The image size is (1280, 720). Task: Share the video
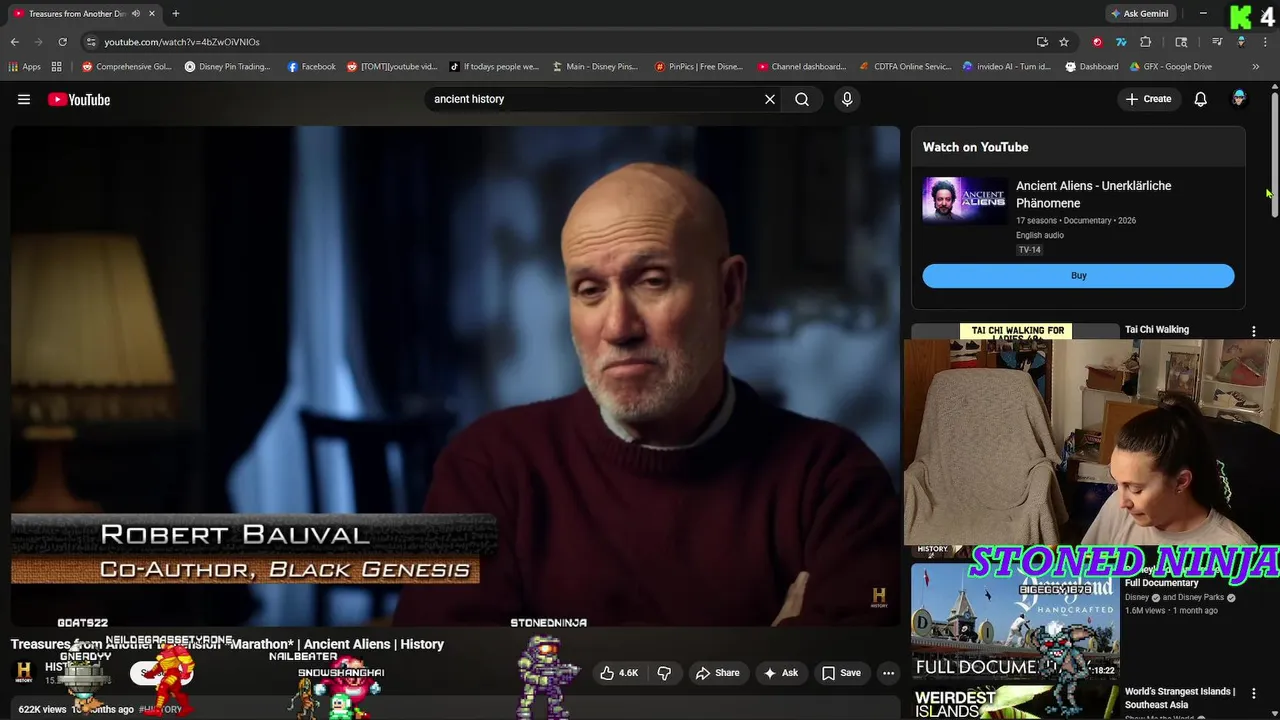(x=717, y=673)
